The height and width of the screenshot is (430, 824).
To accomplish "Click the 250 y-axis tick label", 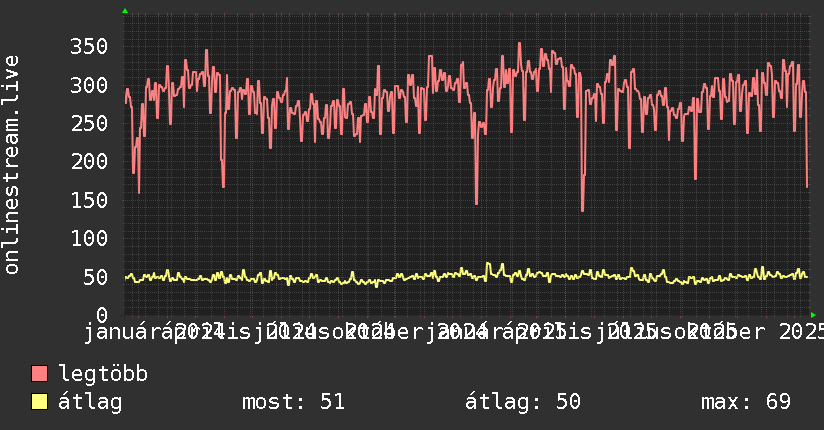I will point(89,124).
